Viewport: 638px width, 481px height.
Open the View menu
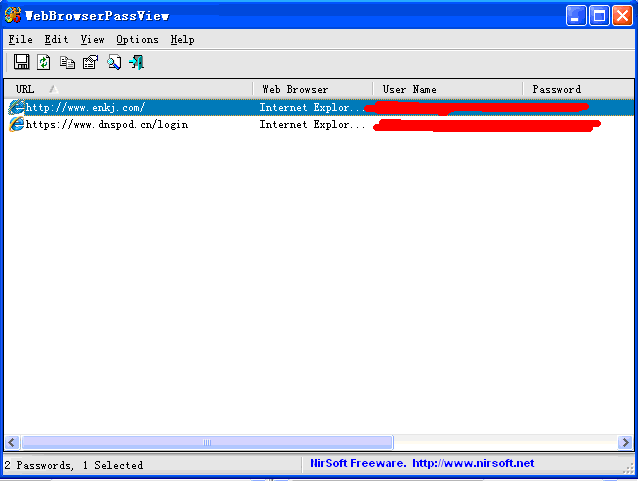pos(92,39)
